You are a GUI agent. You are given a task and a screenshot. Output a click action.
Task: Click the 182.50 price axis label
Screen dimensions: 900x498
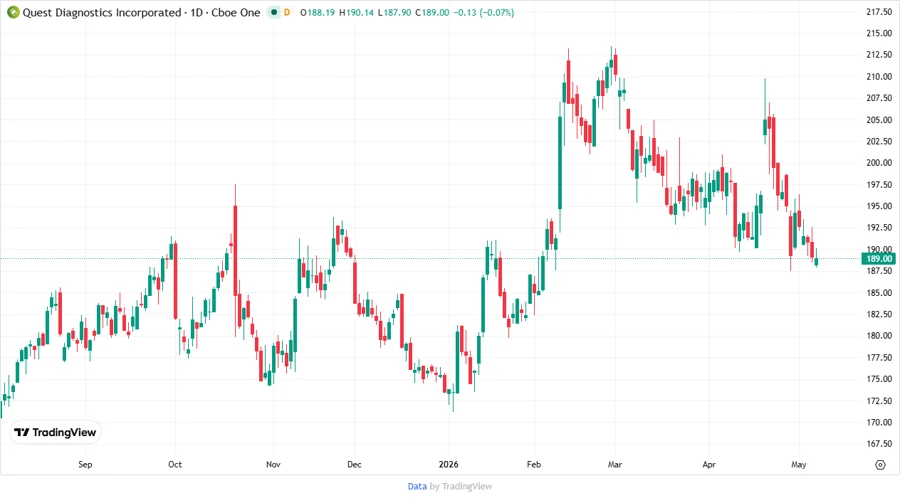click(879, 314)
